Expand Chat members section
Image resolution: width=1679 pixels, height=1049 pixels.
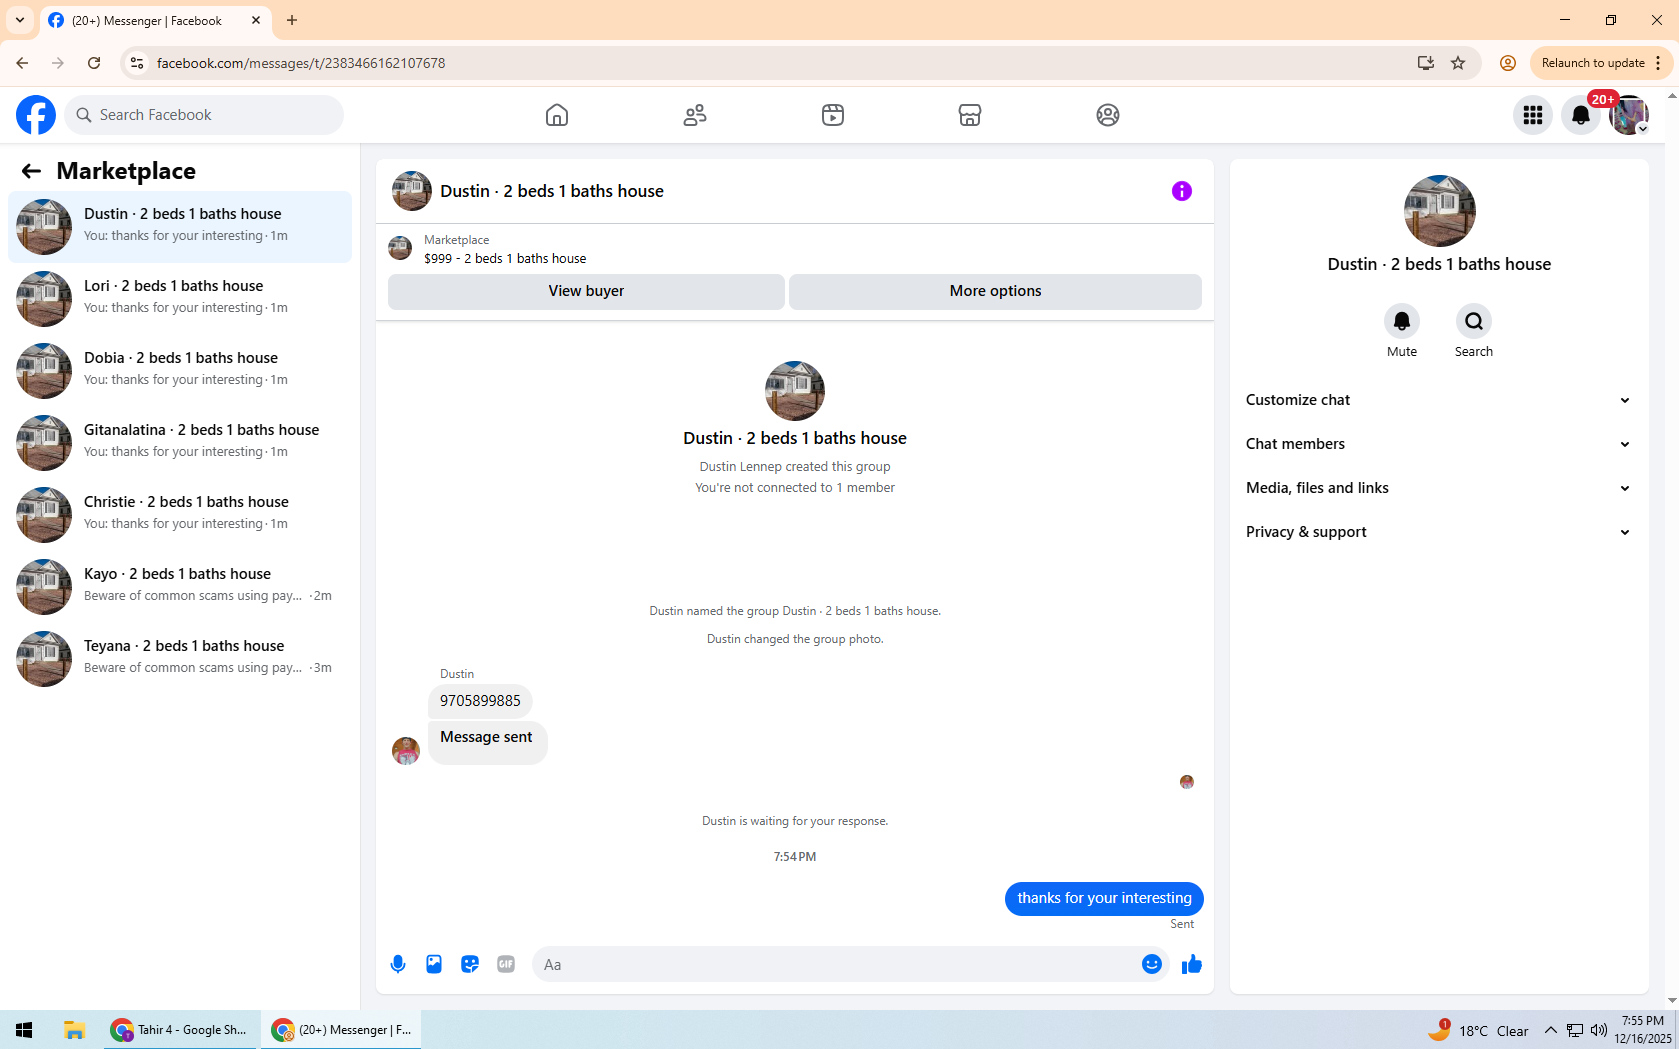point(1439,444)
